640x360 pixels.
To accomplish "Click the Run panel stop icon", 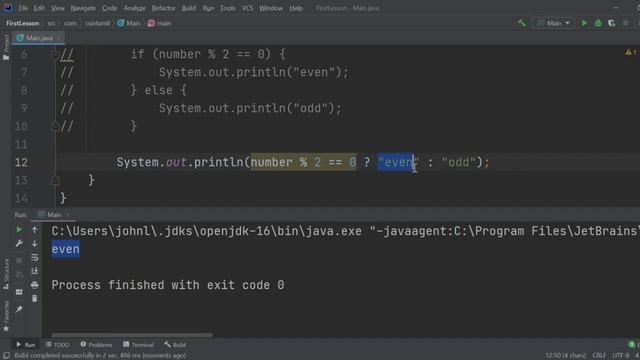I will coord(19,260).
